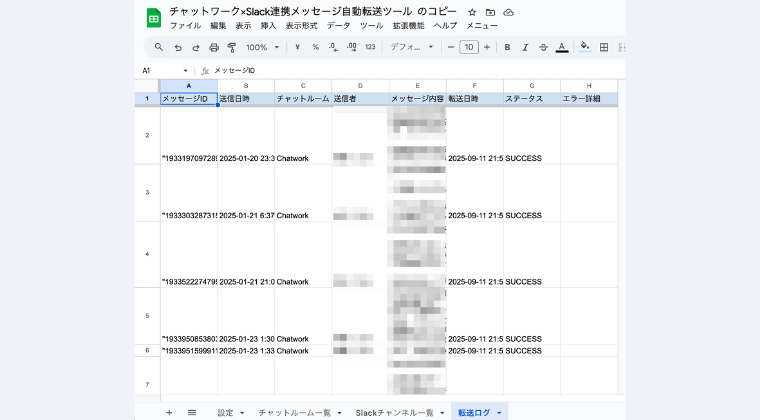Check cloud save status icon
This screenshot has height=420, width=760.
[x=508, y=12]
